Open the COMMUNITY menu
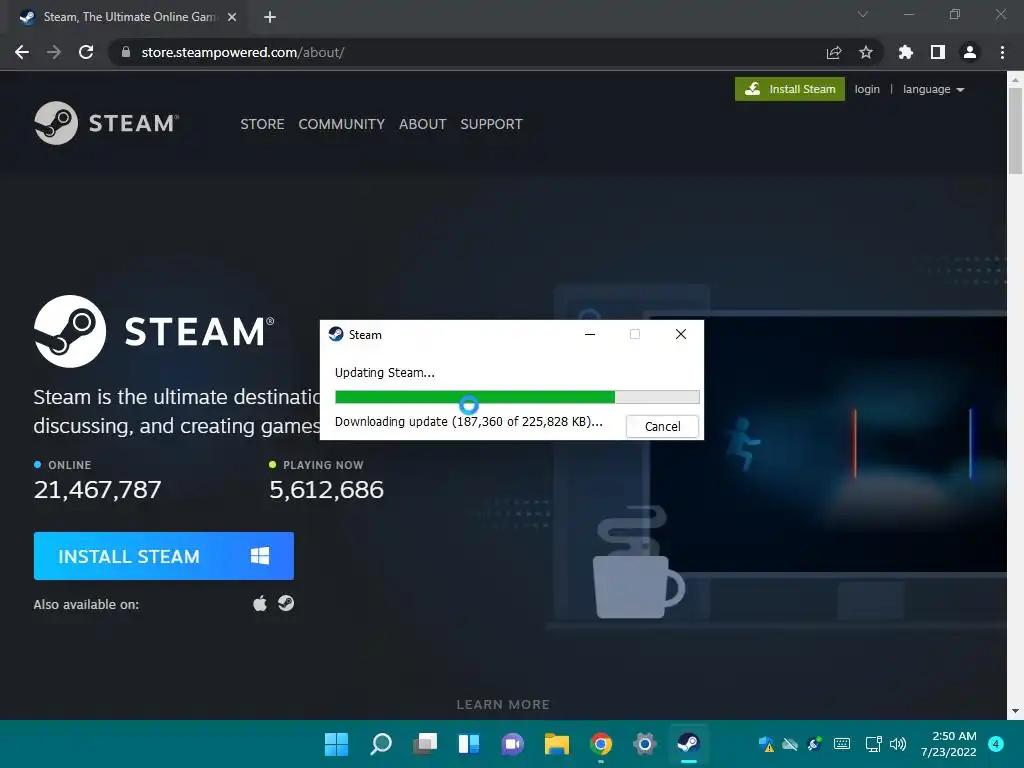The height and width of the screenshot is (768, 1024). [x=342, y=124]
